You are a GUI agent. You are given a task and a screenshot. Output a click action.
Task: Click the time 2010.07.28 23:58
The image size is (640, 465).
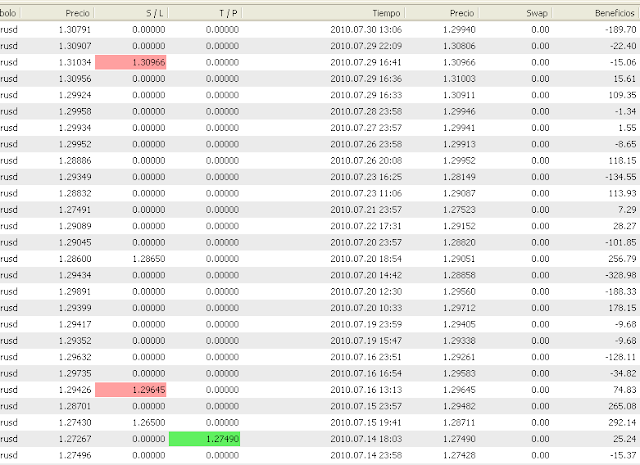[366, 111]
